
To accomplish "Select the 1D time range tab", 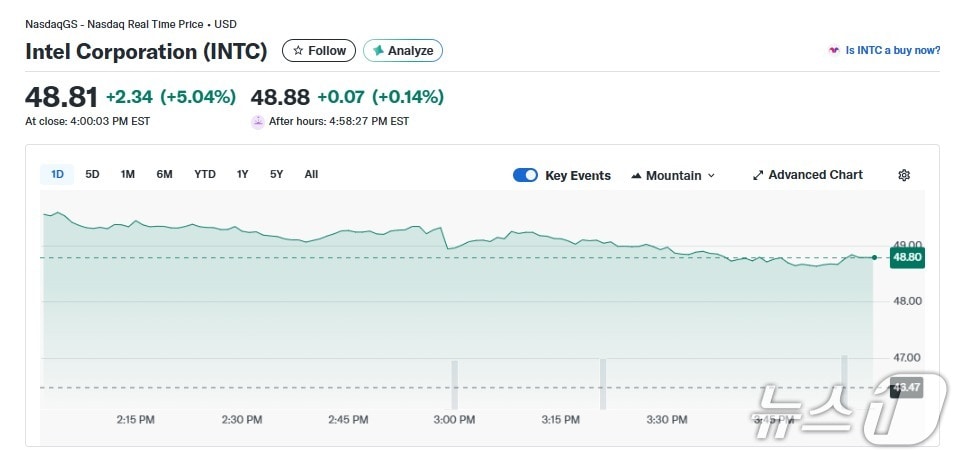I will 57,174.
